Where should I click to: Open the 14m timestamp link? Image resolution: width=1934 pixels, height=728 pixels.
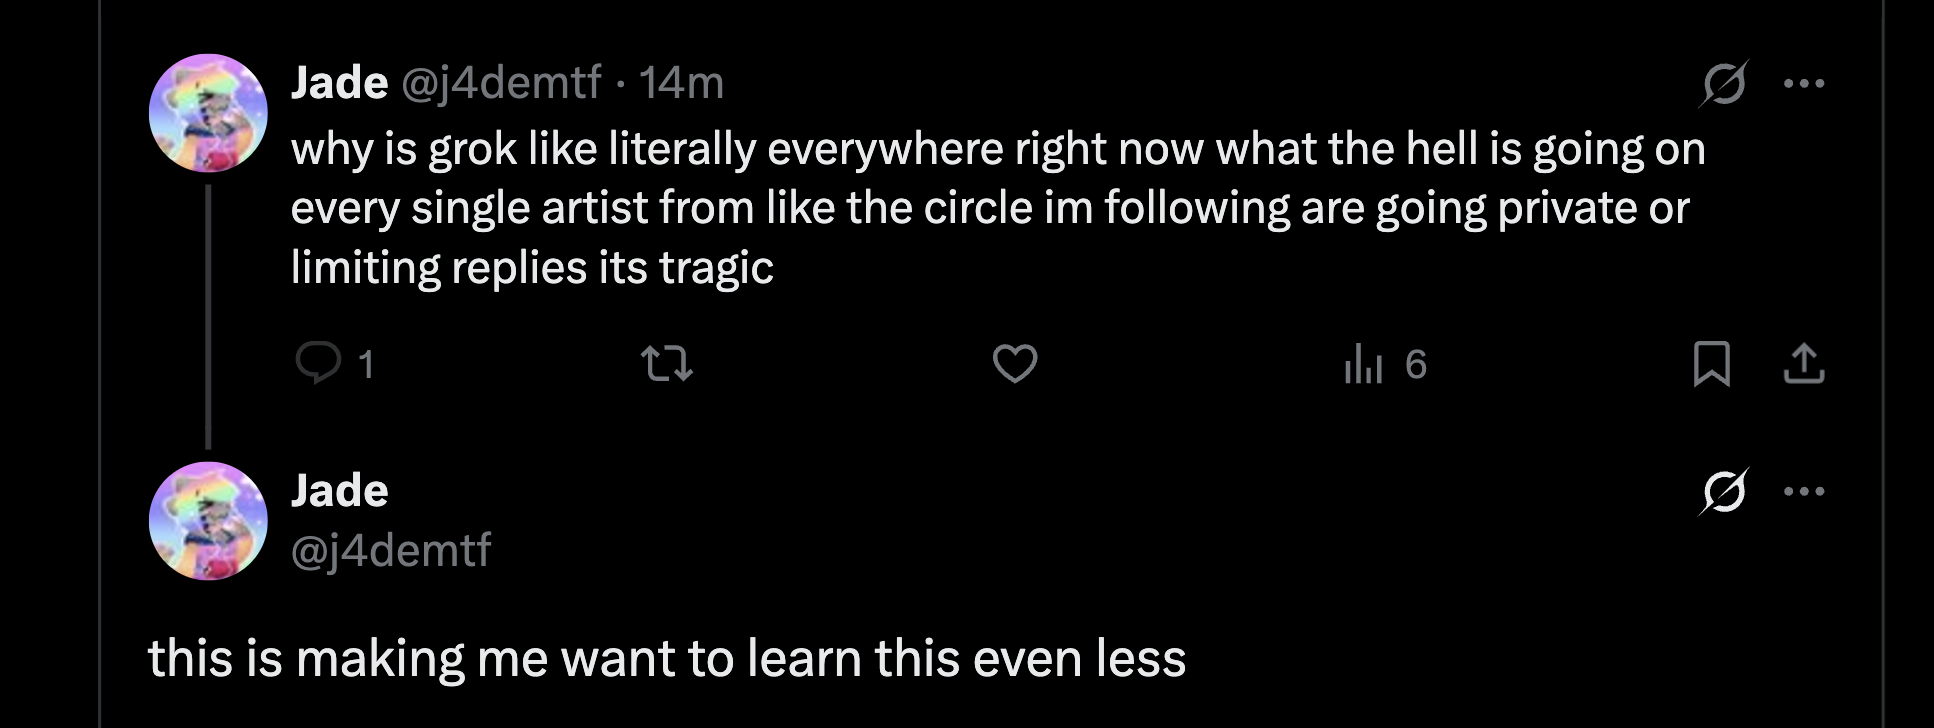tap(681, 83)
